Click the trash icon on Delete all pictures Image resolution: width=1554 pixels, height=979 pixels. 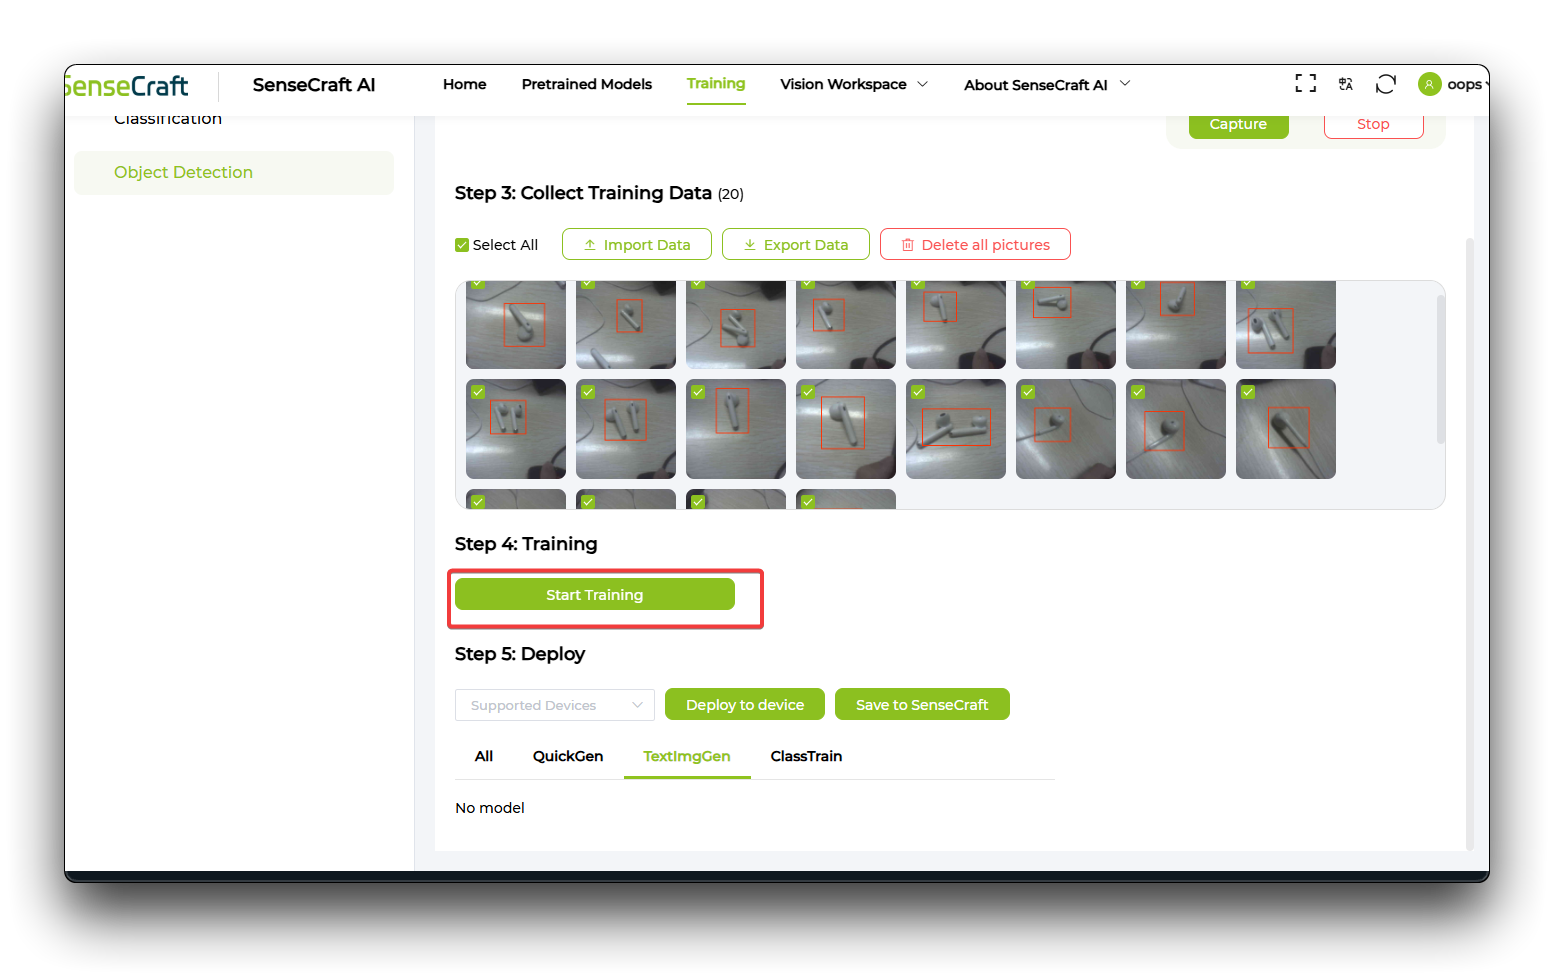pyautogui.click(x=907, y=244)
